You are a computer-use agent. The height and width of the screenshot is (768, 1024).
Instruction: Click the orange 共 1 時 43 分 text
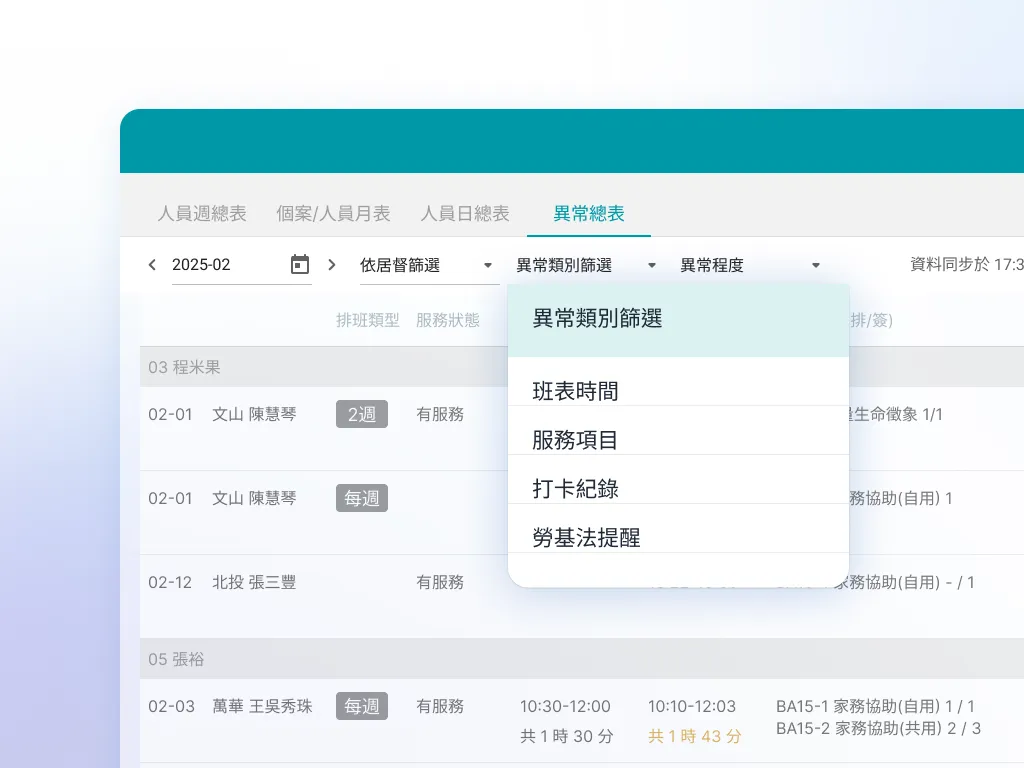click(x=695, y=736)
